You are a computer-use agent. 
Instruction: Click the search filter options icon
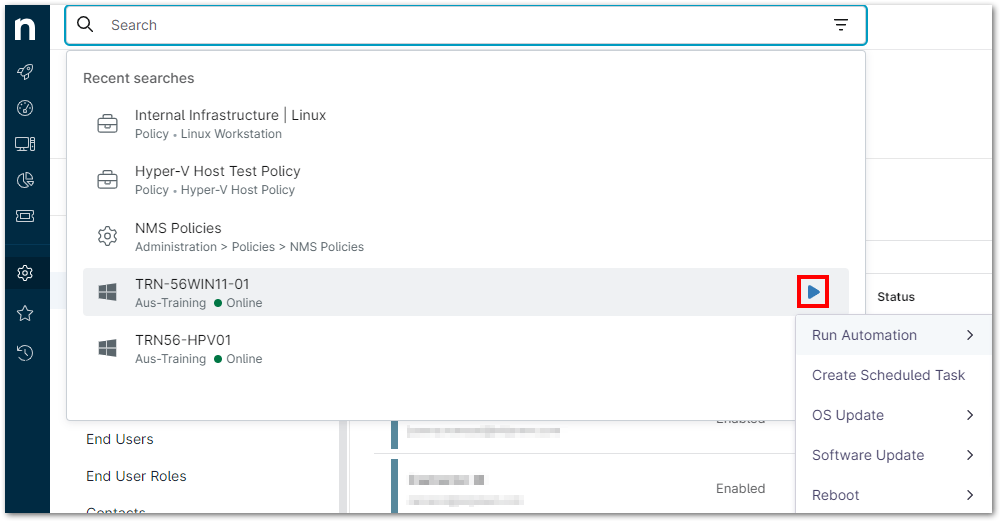coord(841,25)
